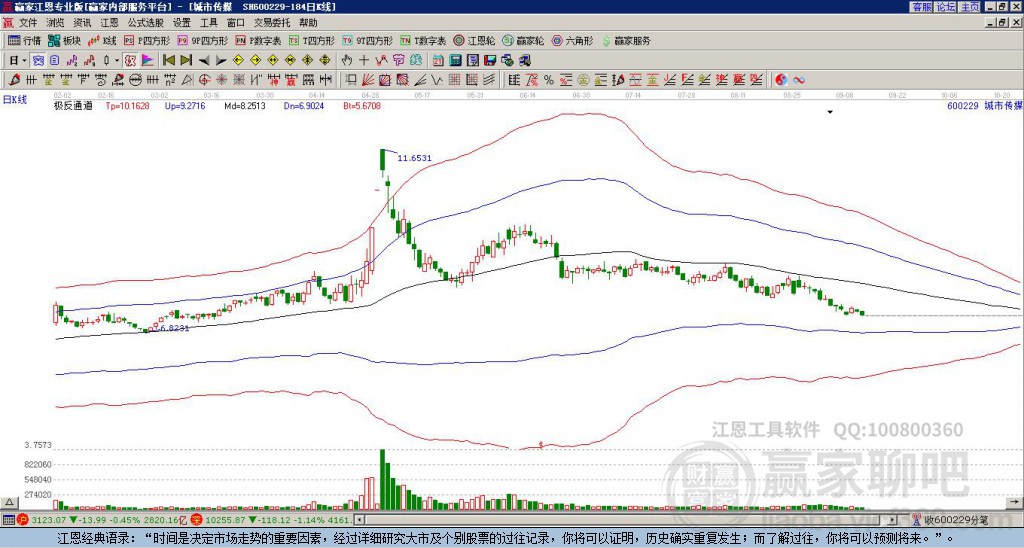Open the 板块 sector view
This screenshot has height=548, width=1024.
point(64,40)
